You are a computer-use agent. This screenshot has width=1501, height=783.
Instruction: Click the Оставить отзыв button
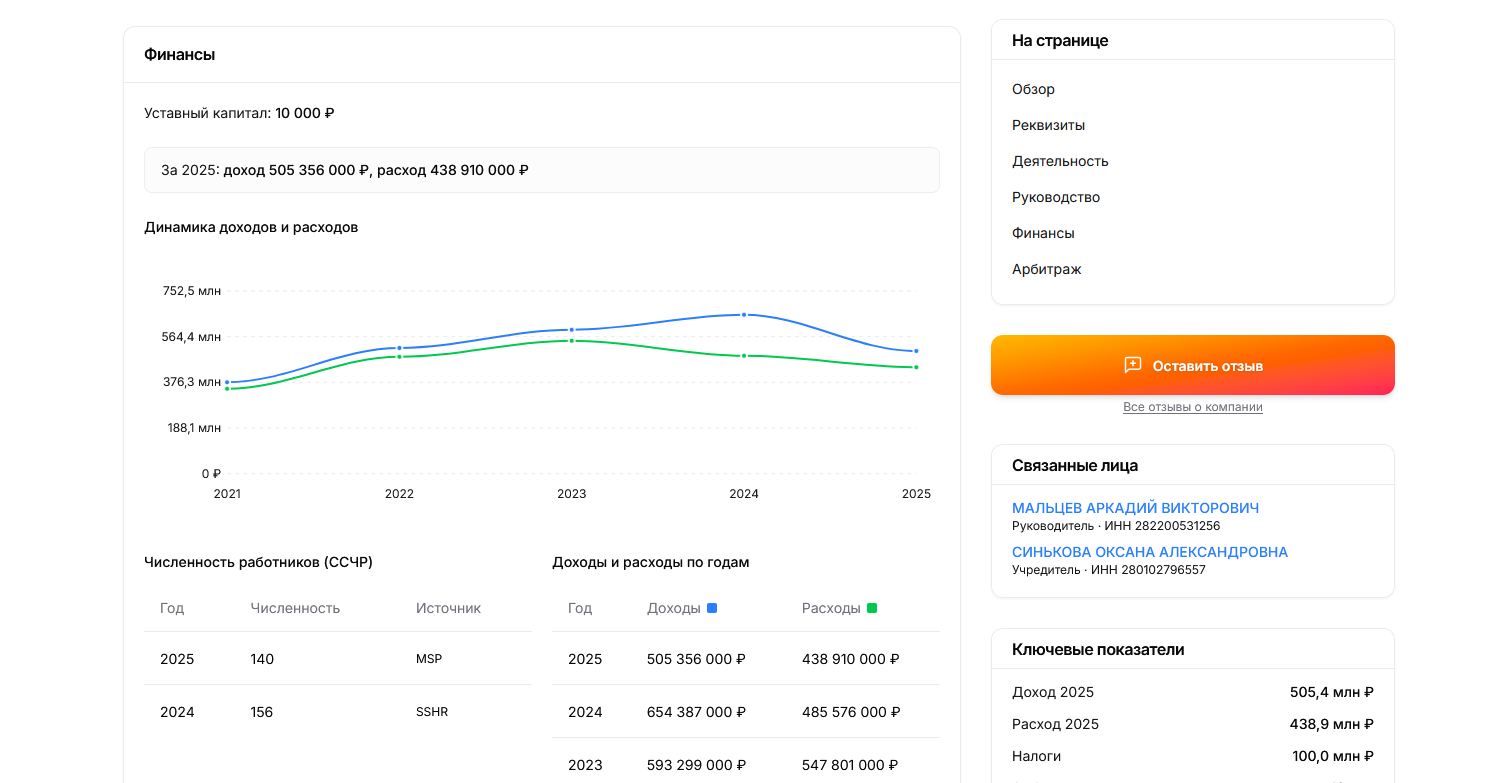(x=1193, y=365)
